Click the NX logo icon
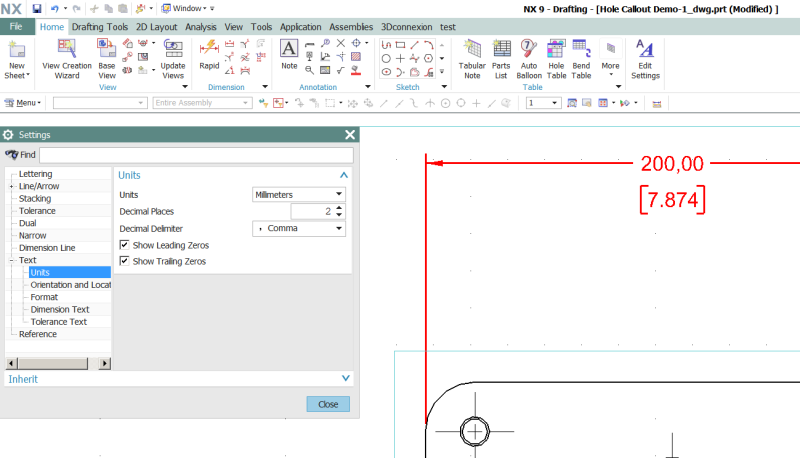This screenshot has height=458, width=800. click(11, 9)
